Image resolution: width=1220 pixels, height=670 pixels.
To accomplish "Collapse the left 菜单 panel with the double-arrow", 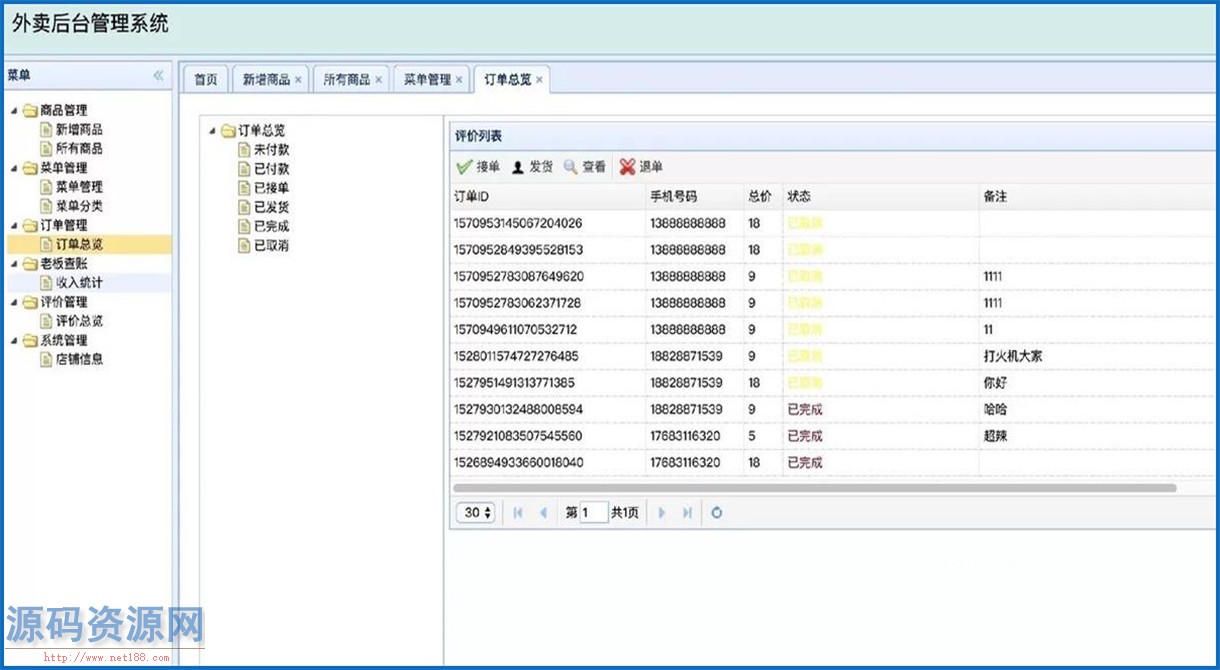I will [158, 76].
